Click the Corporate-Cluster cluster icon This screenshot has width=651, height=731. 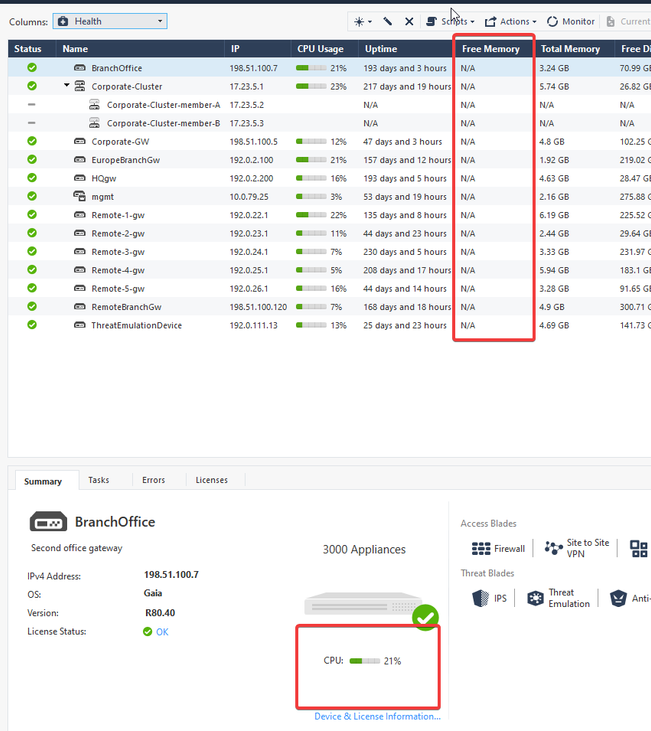pyautogui.click(x=80, y=87)
